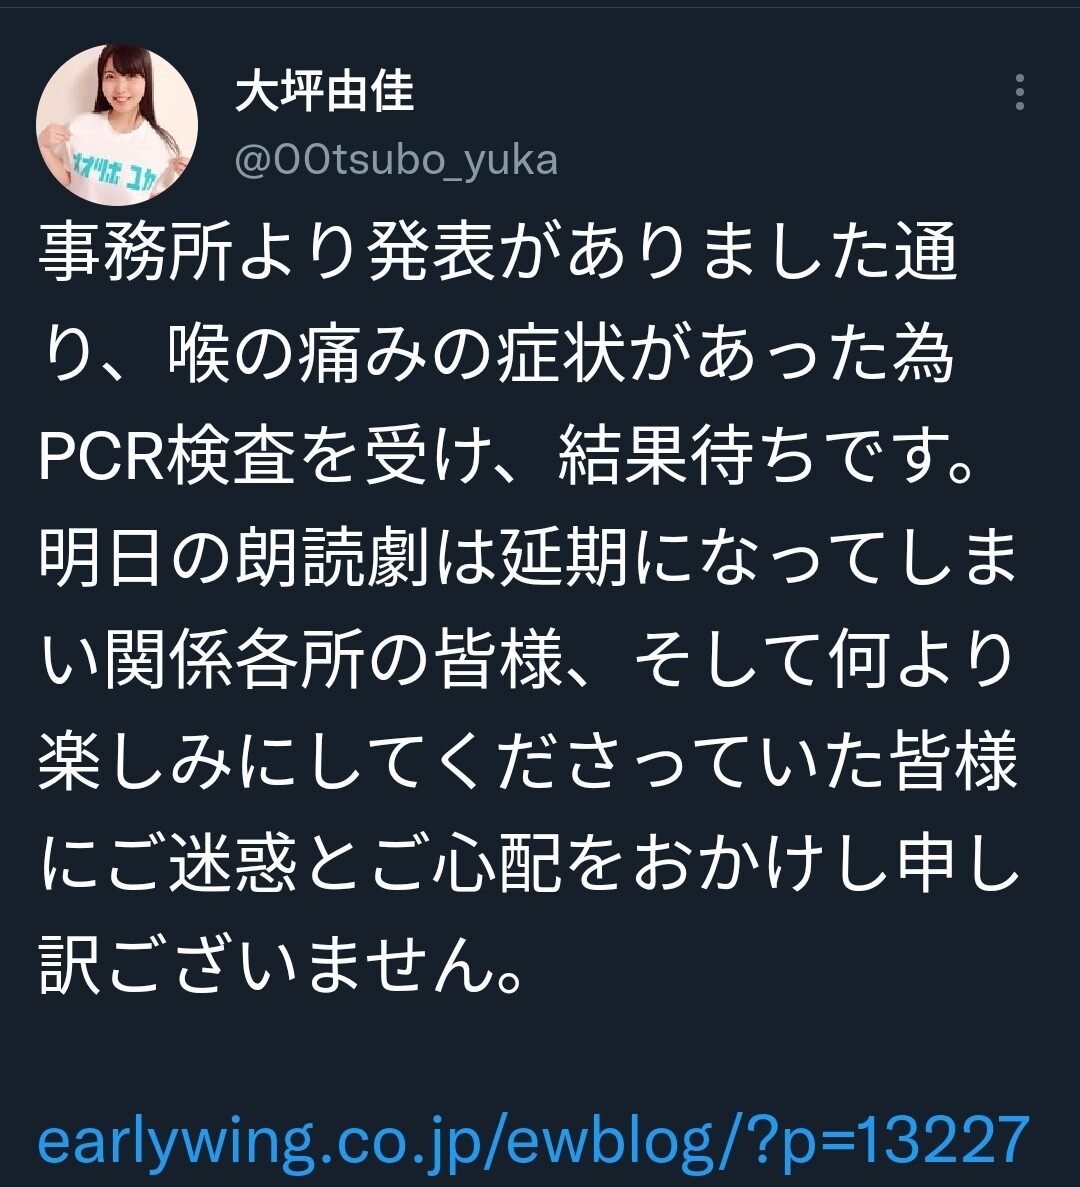The height and width of the screenshot is (1187, 1080).
Task: Click the tweet line starting with 事務所より発表
Action: point(499,252)
